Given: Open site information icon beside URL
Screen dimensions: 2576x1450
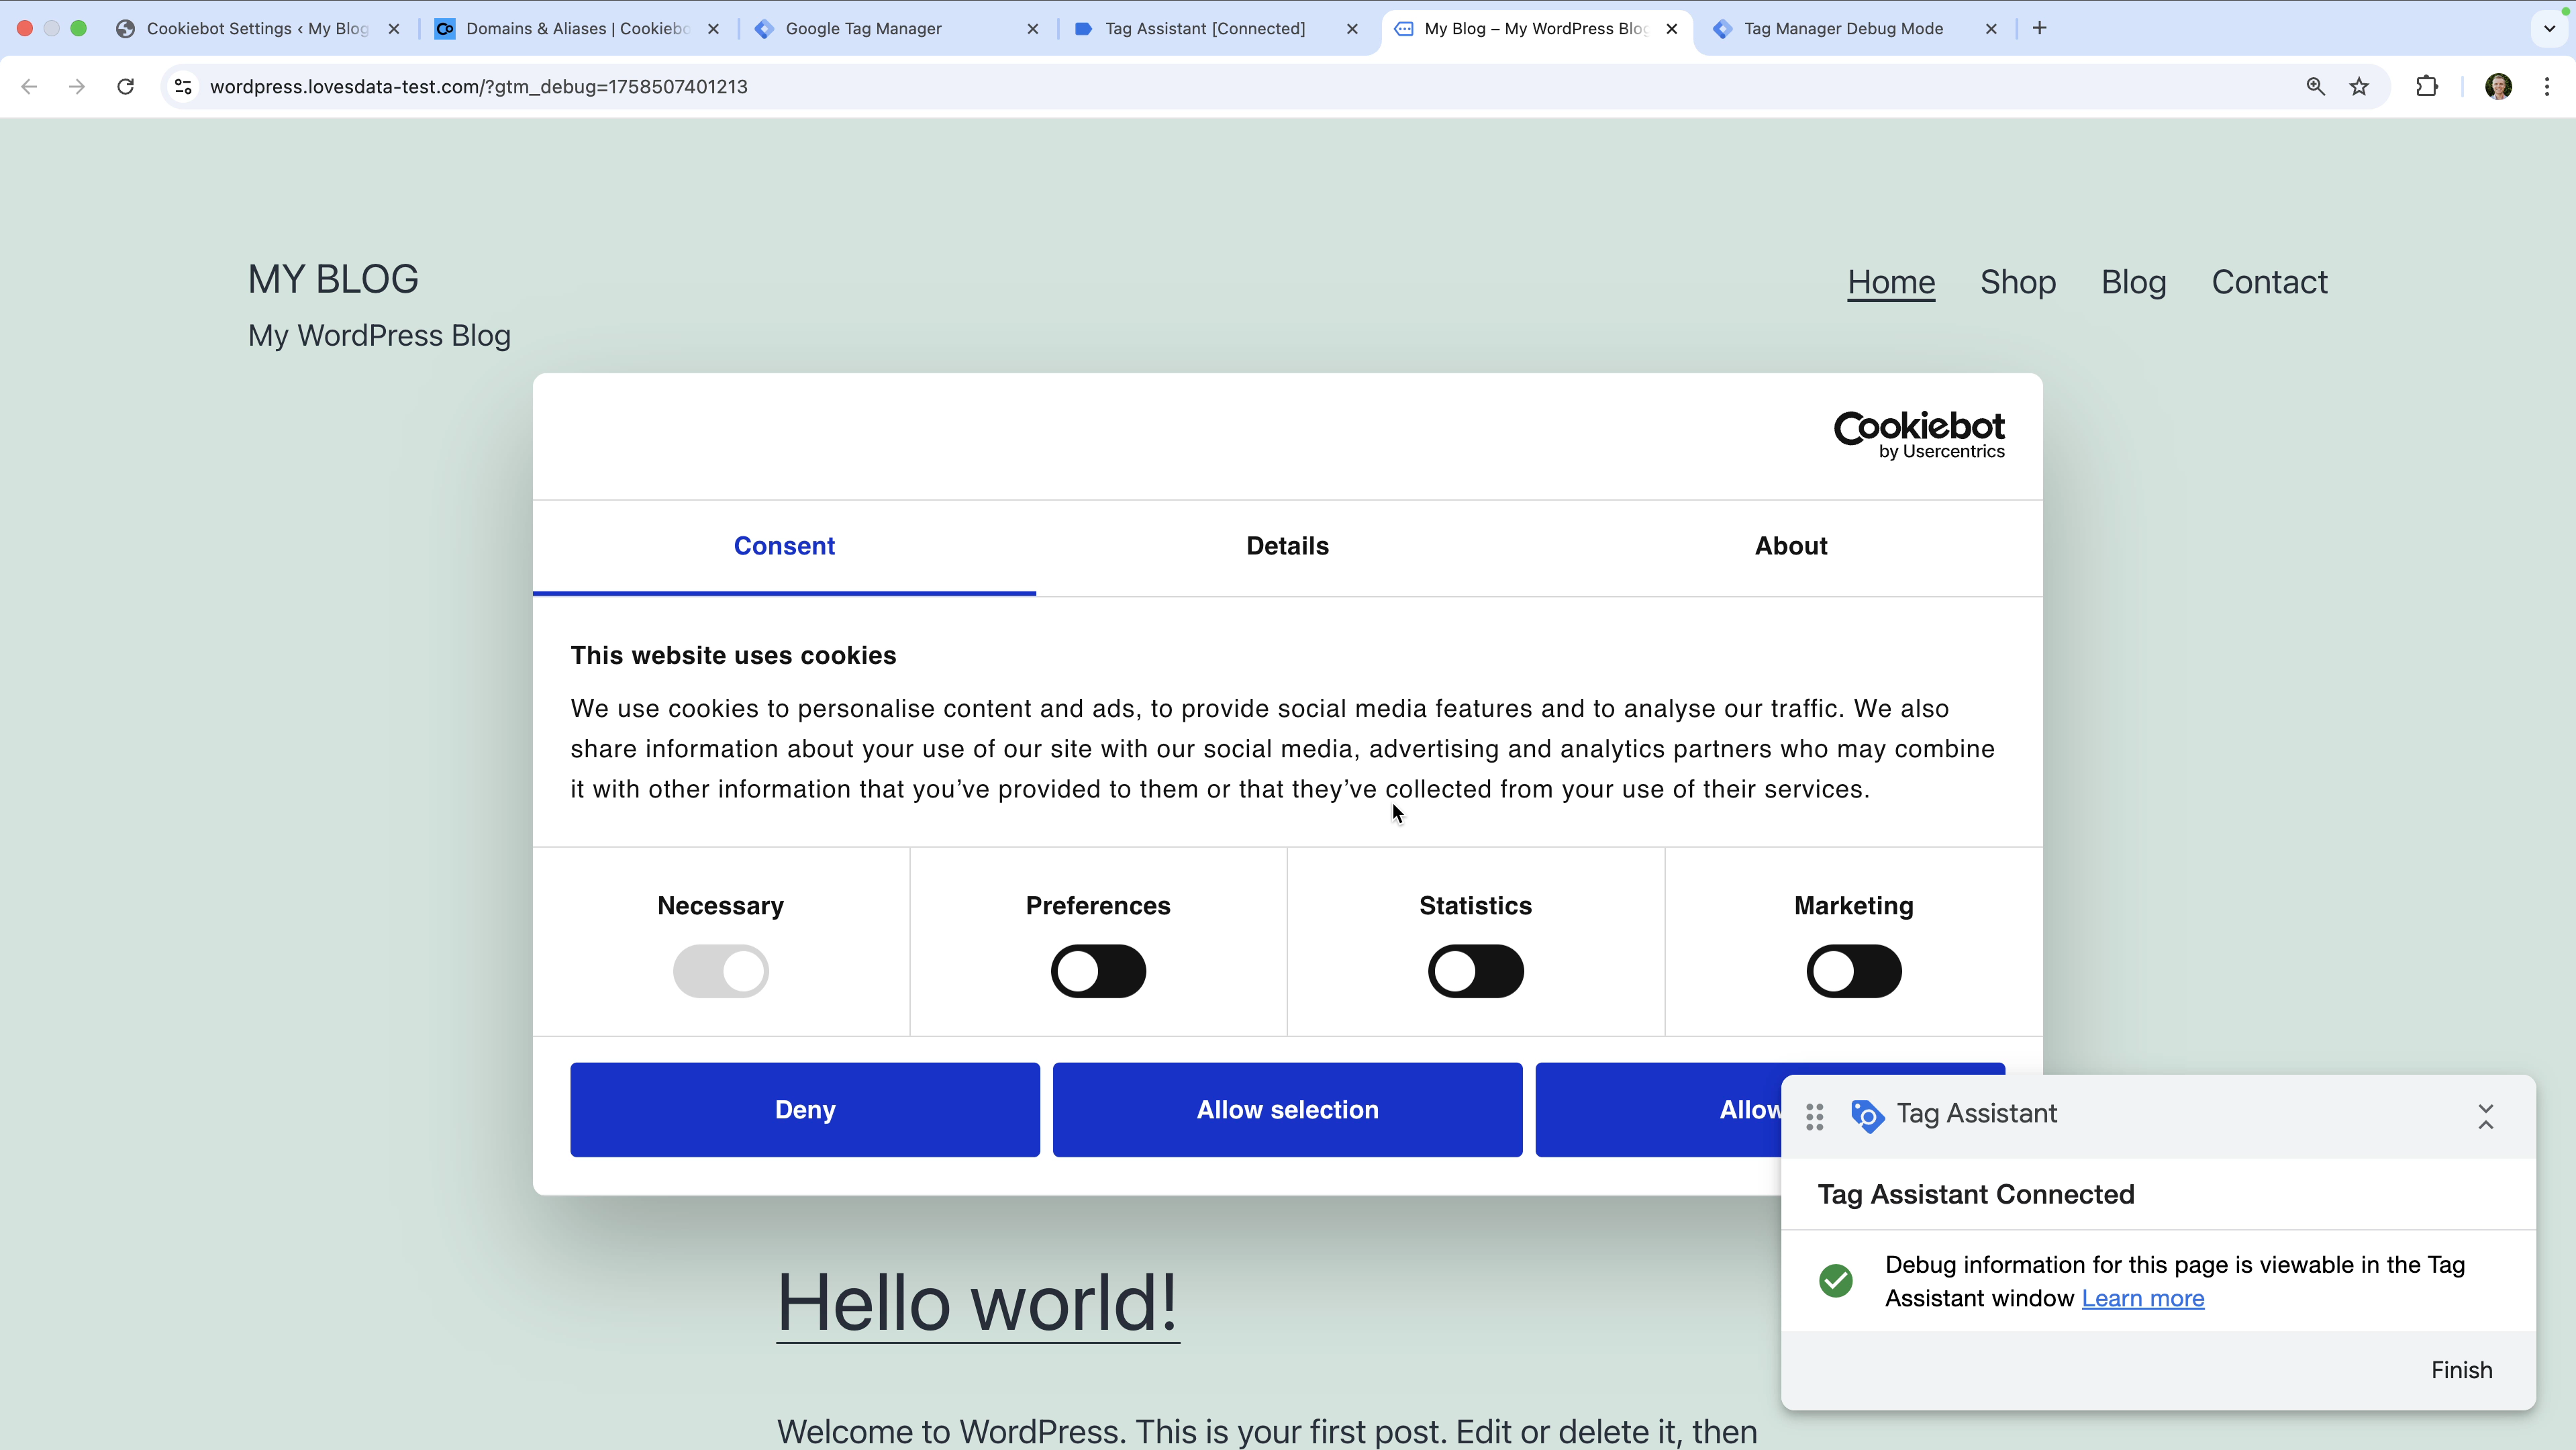Looking at the screenshot, I should (x=183, y=86).
